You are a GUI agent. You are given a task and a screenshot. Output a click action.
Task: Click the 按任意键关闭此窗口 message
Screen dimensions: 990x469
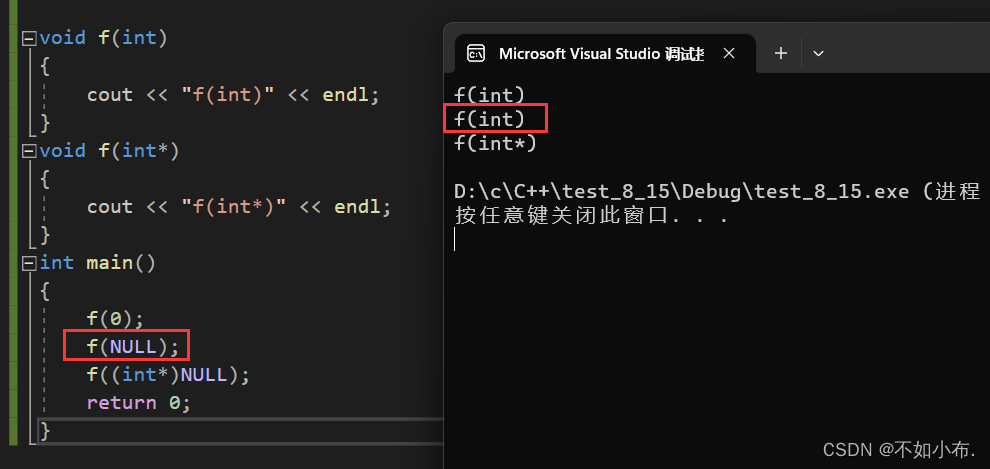click(x=590, y=215)
